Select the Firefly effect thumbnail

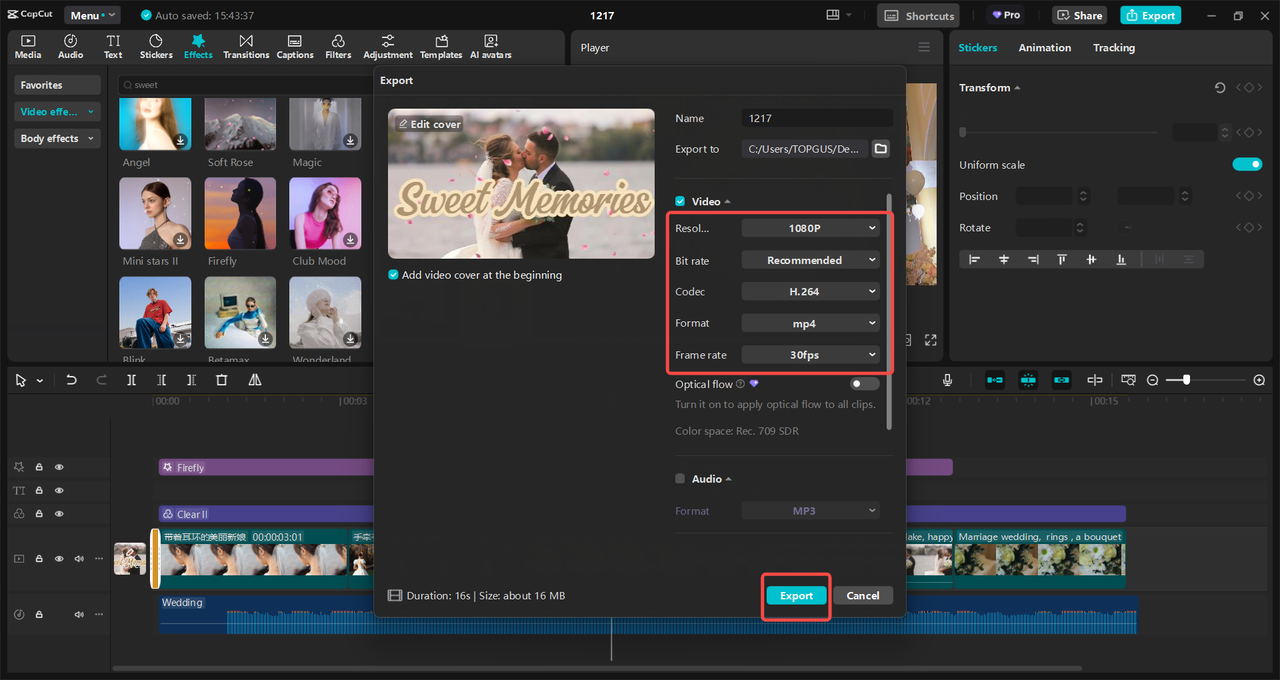[240, 213]
